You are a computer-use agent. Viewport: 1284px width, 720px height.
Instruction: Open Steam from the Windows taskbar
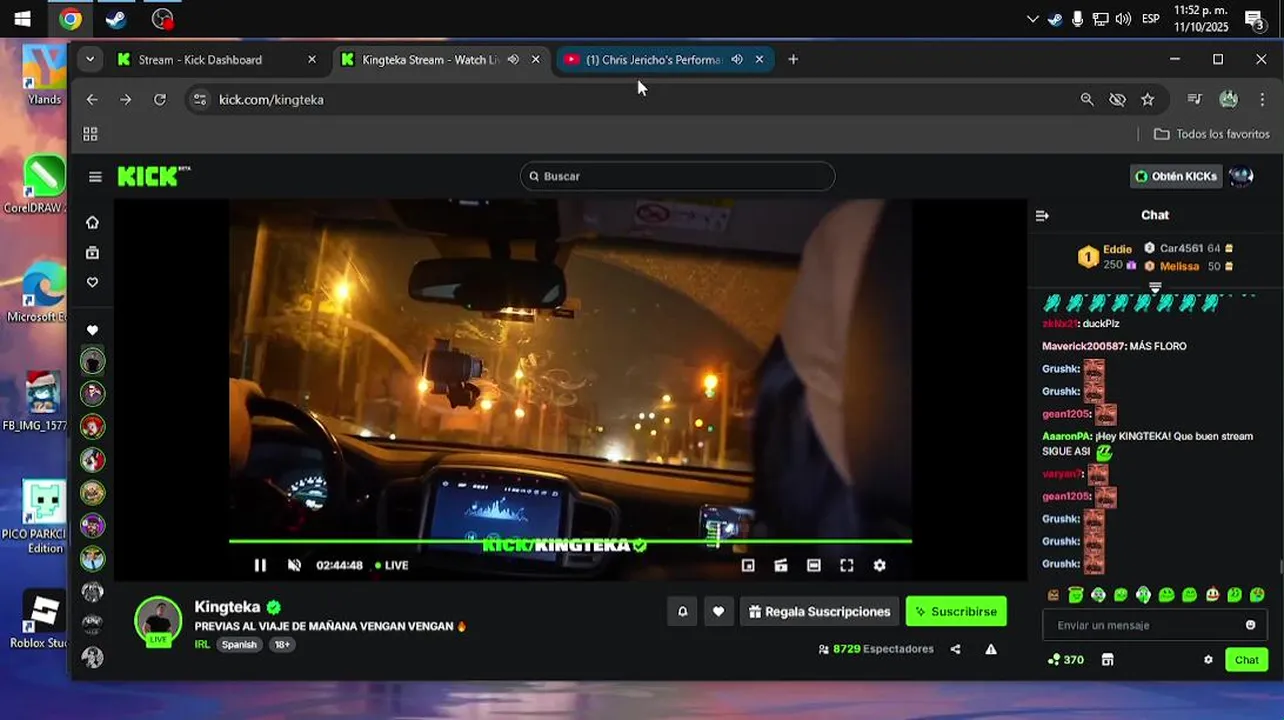pos(116,18)
